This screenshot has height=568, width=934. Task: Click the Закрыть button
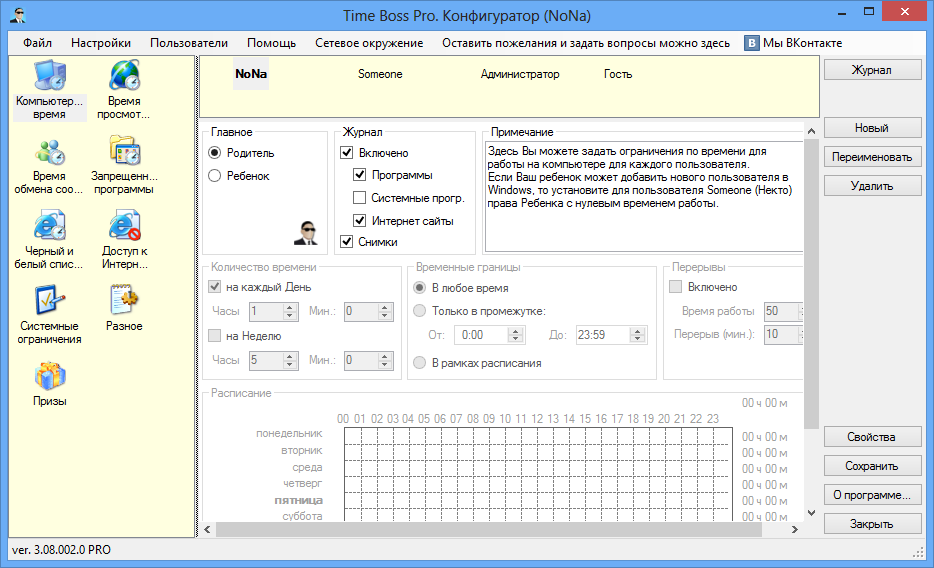tap(872, 524)
